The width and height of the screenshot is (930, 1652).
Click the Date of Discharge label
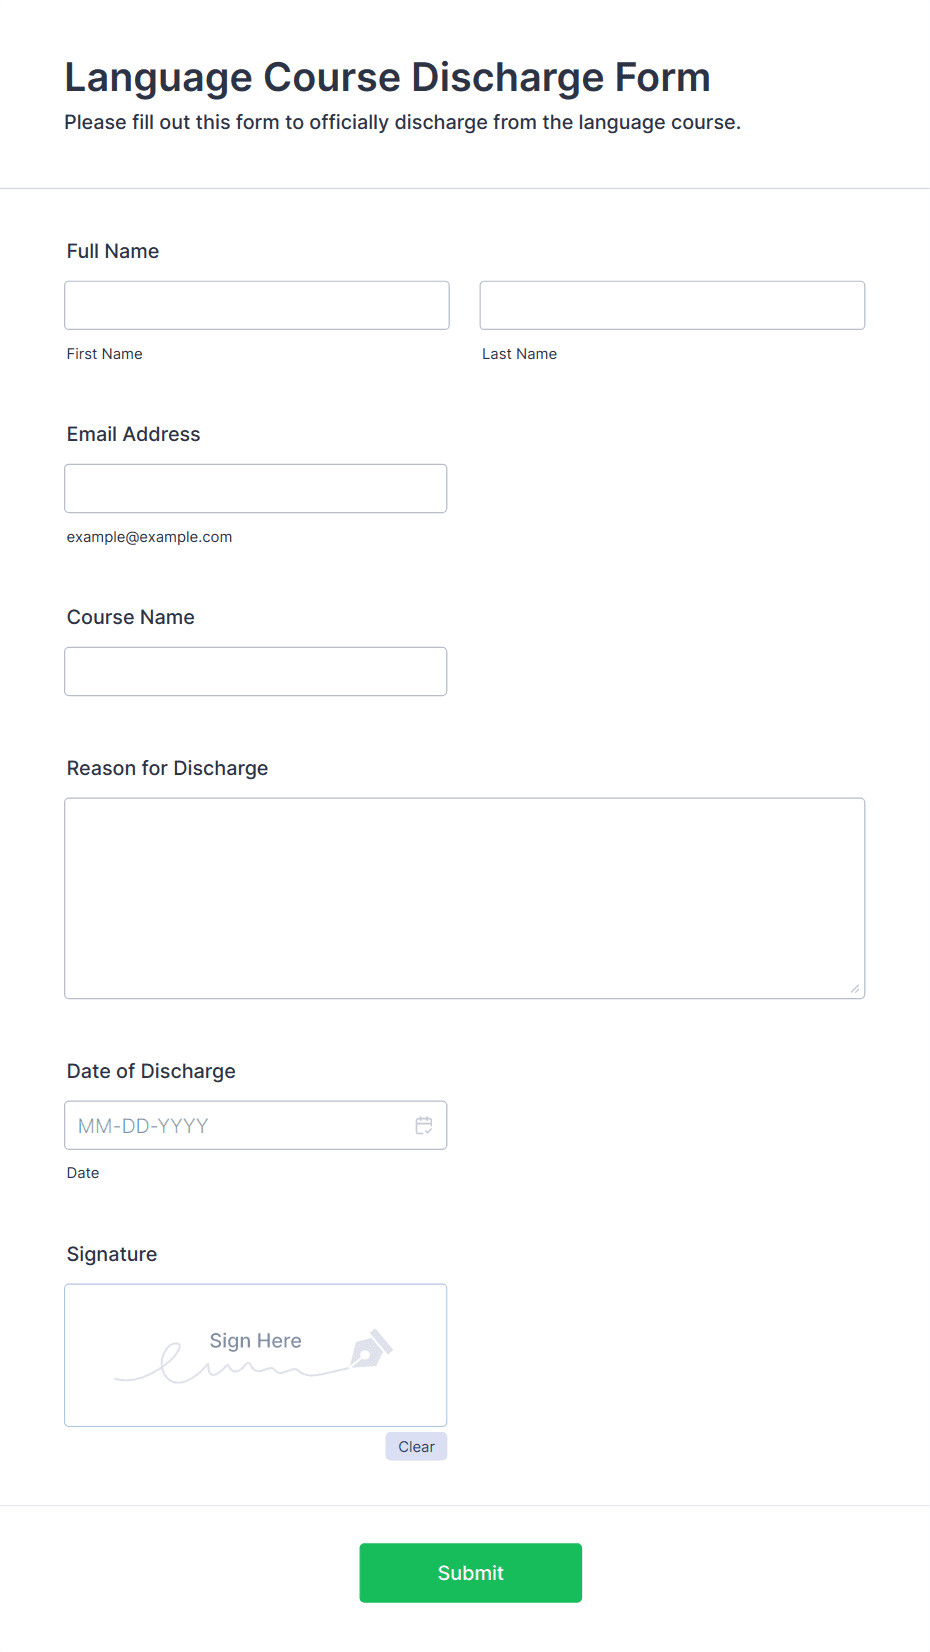(151, 1071)
